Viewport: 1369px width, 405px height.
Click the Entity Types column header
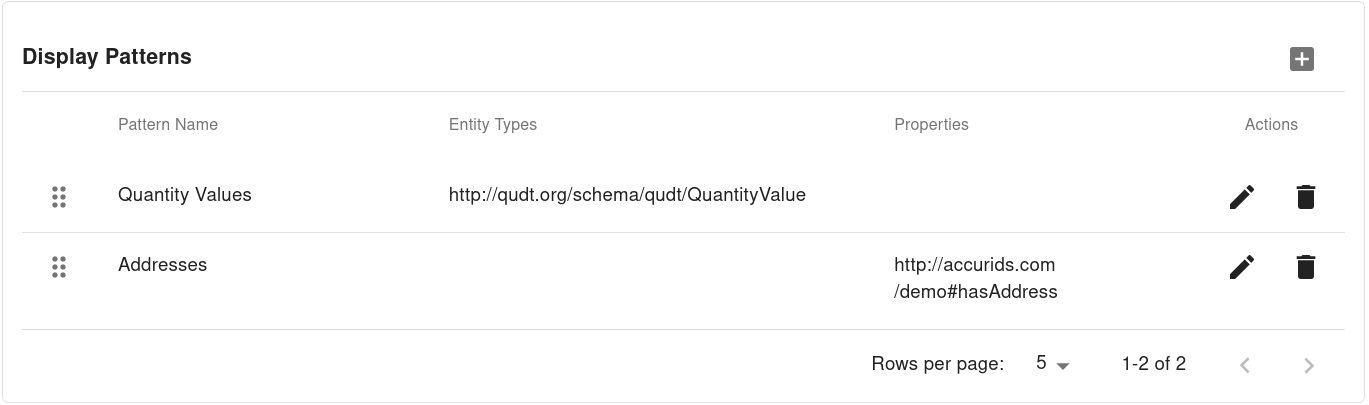coord(493,125)
